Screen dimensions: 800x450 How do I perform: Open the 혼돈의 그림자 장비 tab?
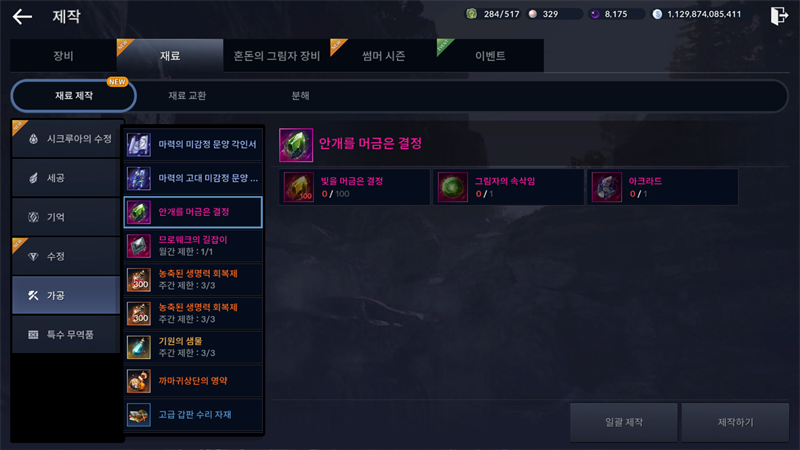pos(277,56)
